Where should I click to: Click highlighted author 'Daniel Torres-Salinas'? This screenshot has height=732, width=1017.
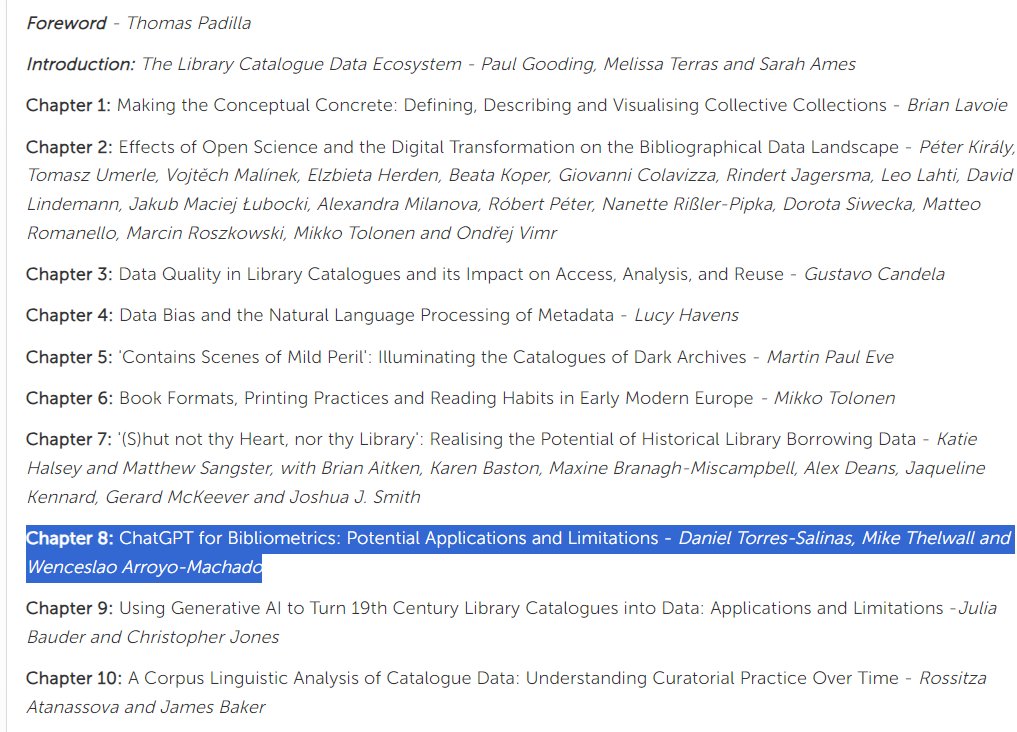pyautogui.click(x=767, y=538)
